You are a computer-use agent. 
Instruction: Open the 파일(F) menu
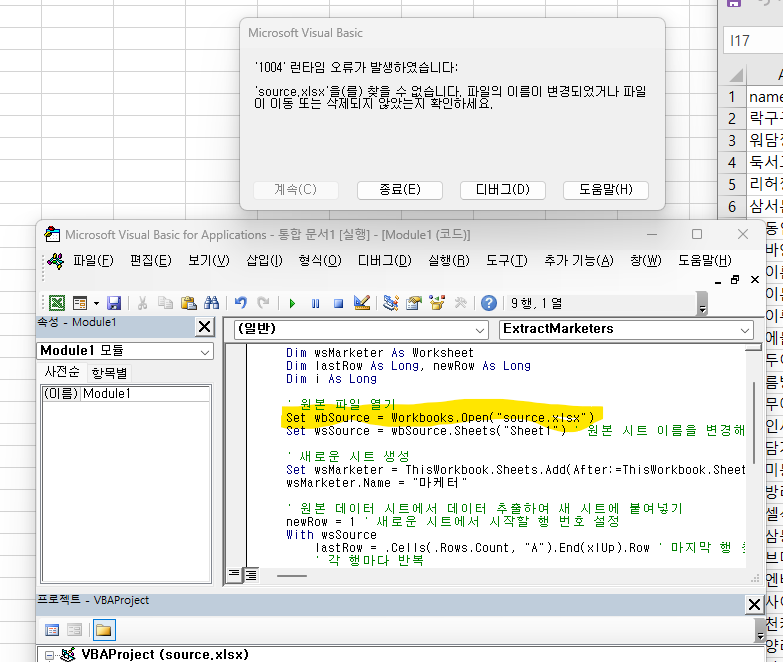pyautogui.click(x=93, y=260)
